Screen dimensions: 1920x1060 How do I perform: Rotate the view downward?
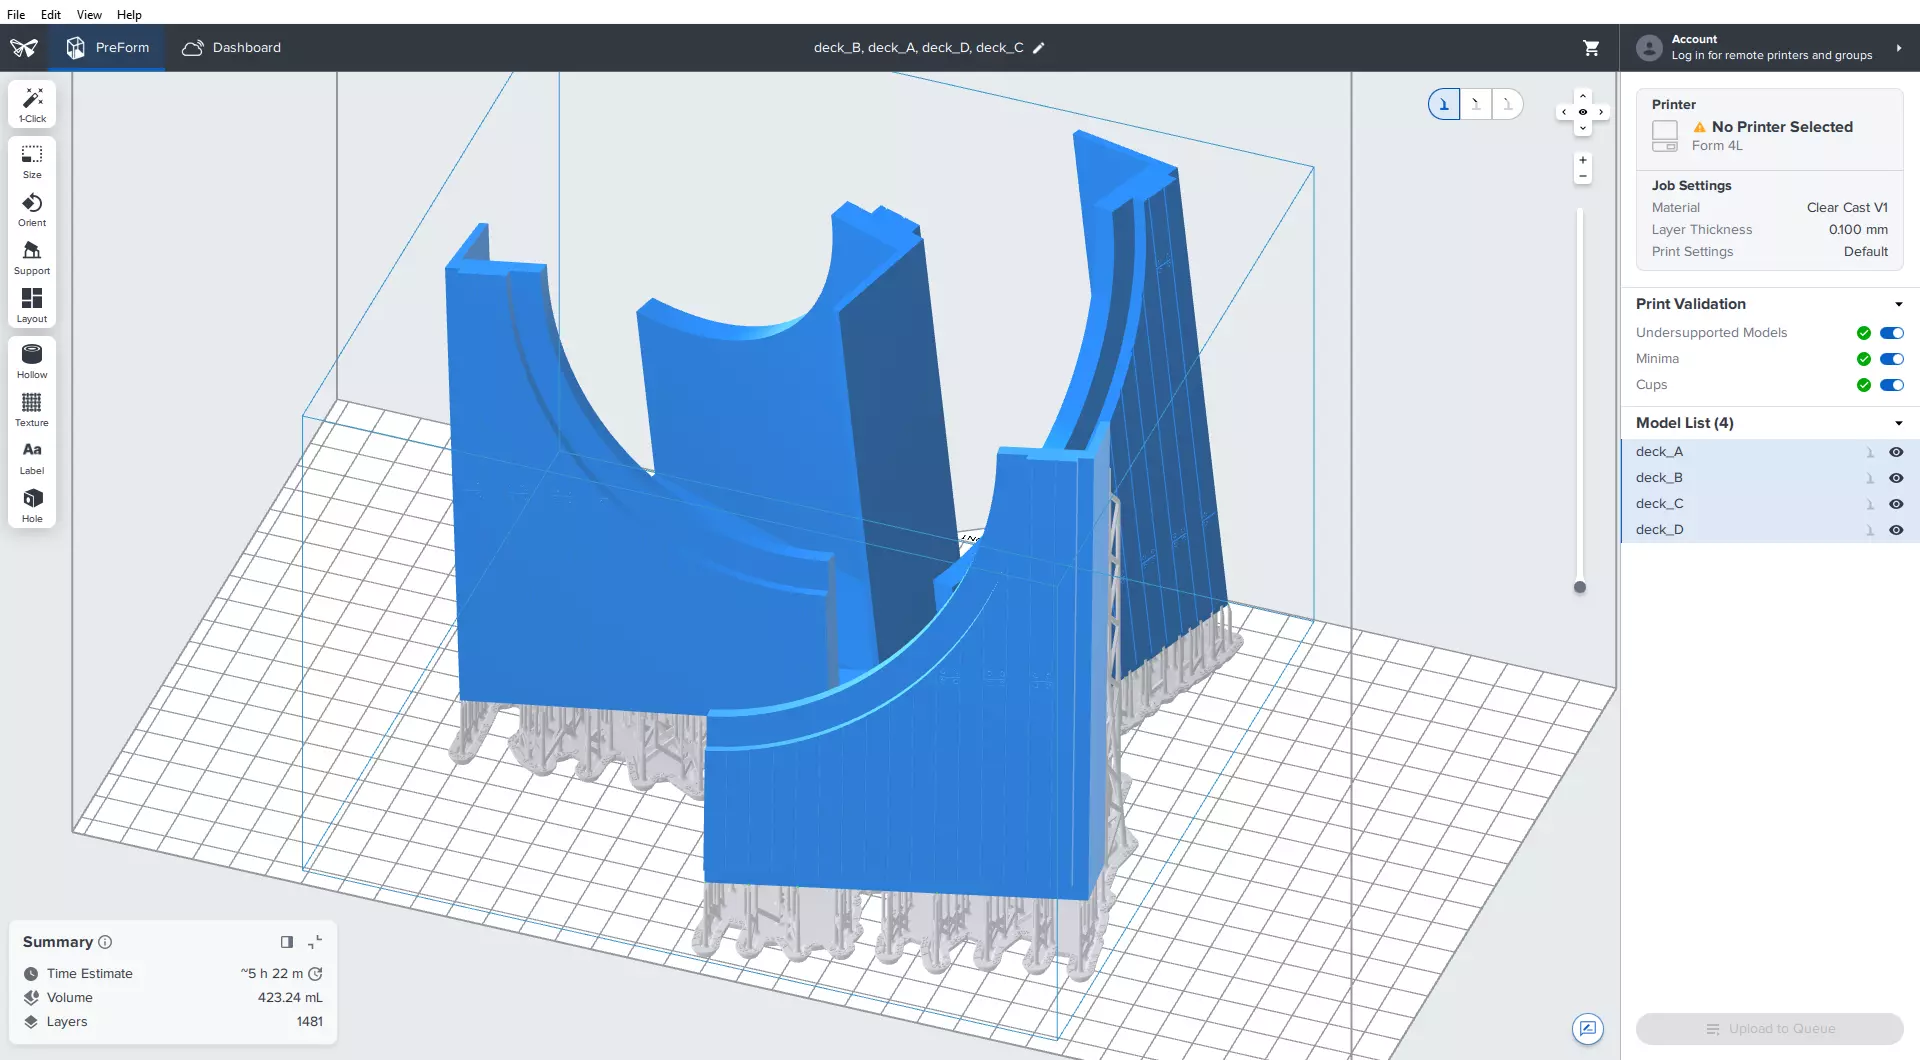pos(1583,129)
